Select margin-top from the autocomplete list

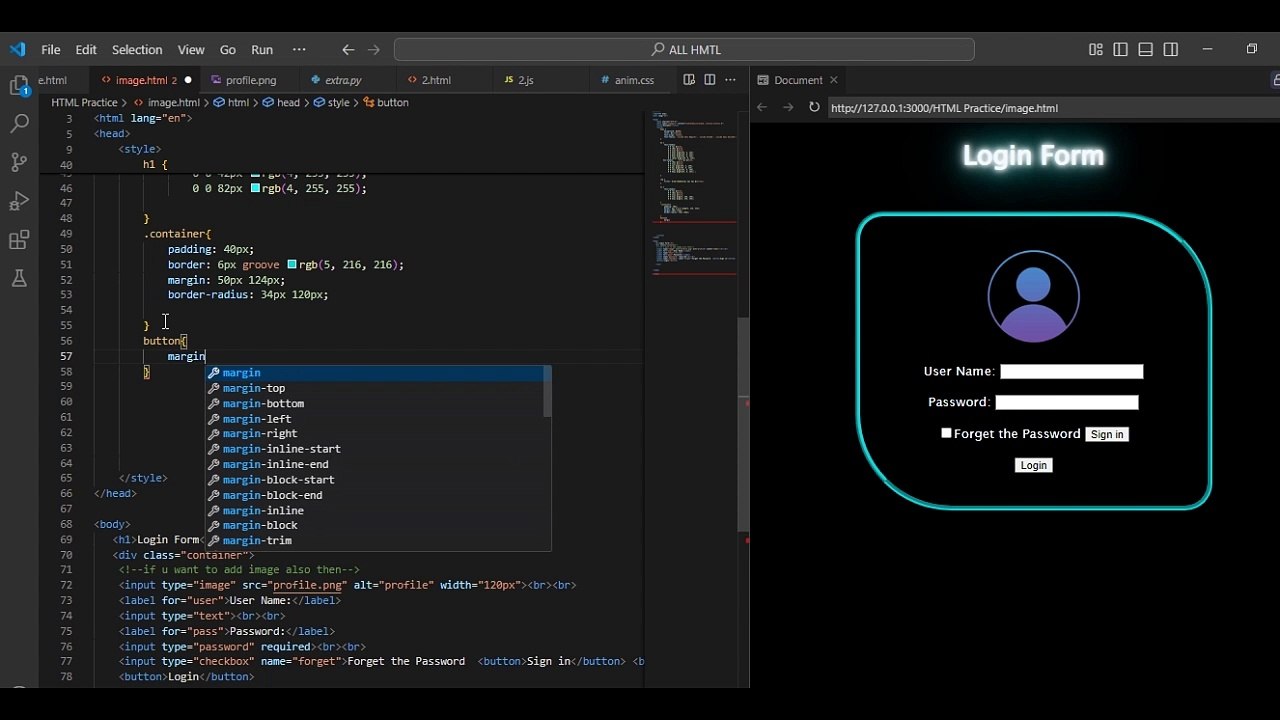pyautogui.click(x=254, y=388)
